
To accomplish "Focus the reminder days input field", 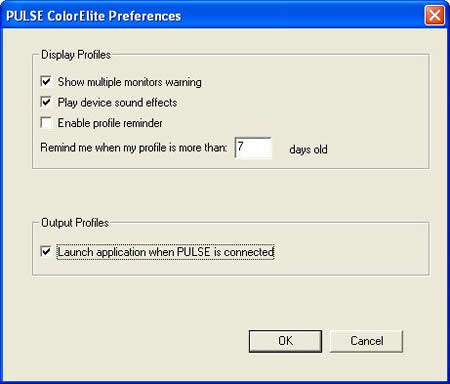I will pos(253,148).
